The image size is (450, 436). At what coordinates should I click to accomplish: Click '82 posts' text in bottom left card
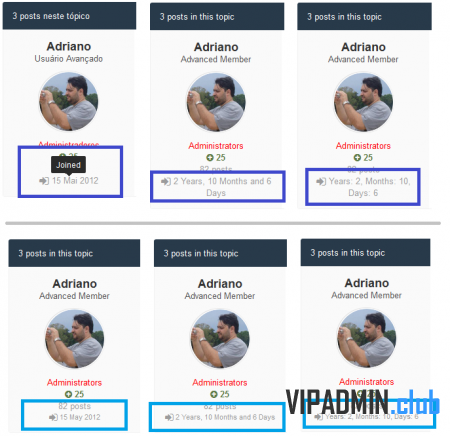pos(75,406)
